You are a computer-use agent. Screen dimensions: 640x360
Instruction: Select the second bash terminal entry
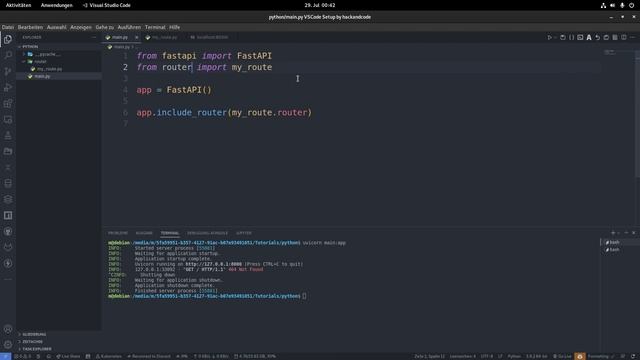coord(619,250)
